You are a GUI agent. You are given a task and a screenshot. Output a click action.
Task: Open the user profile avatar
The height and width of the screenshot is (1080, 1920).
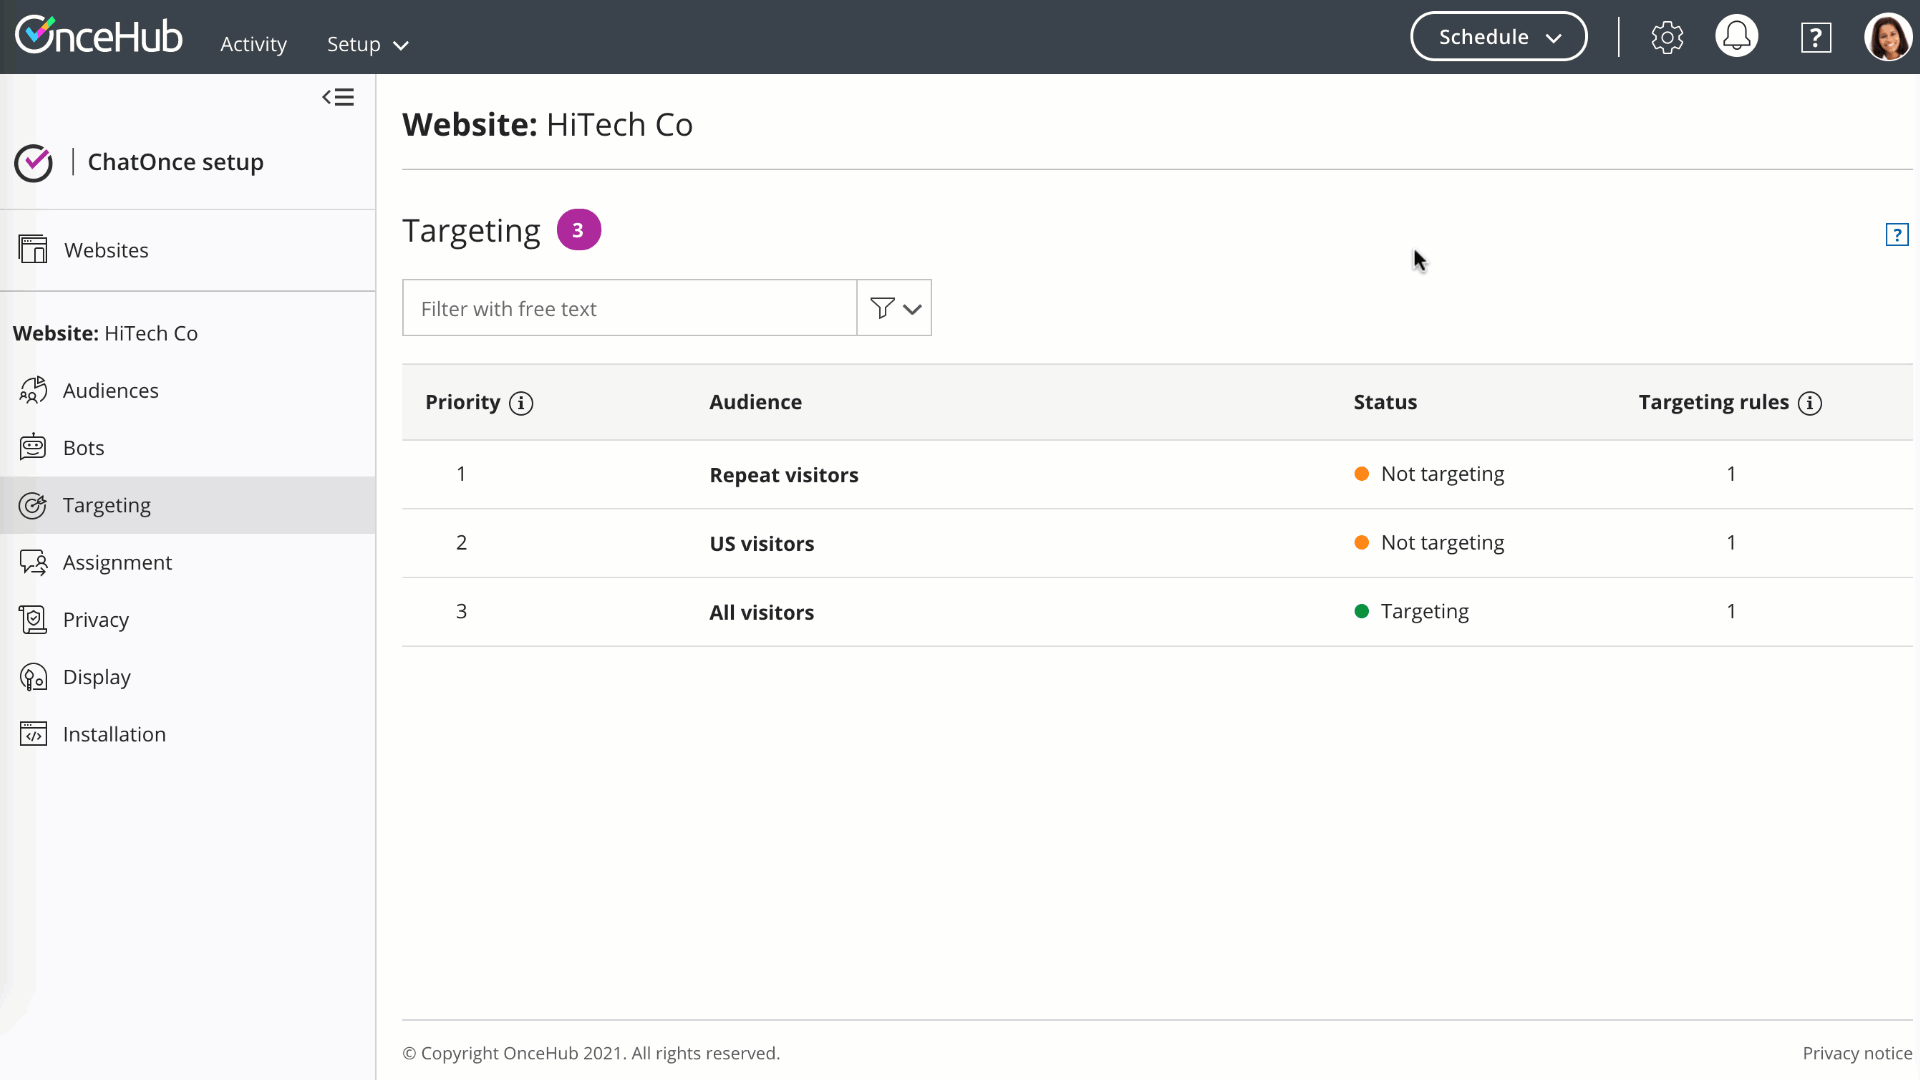1887,37
